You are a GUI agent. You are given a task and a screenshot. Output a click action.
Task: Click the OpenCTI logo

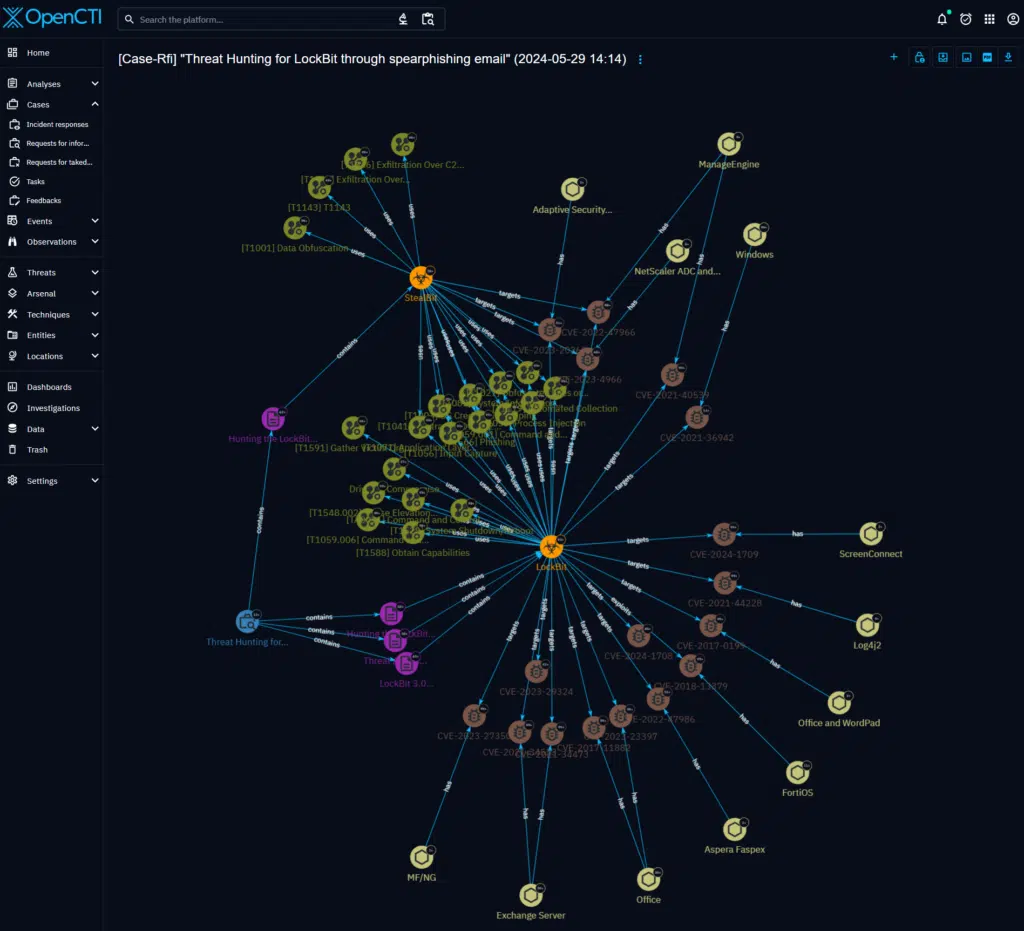coord(52,17)
